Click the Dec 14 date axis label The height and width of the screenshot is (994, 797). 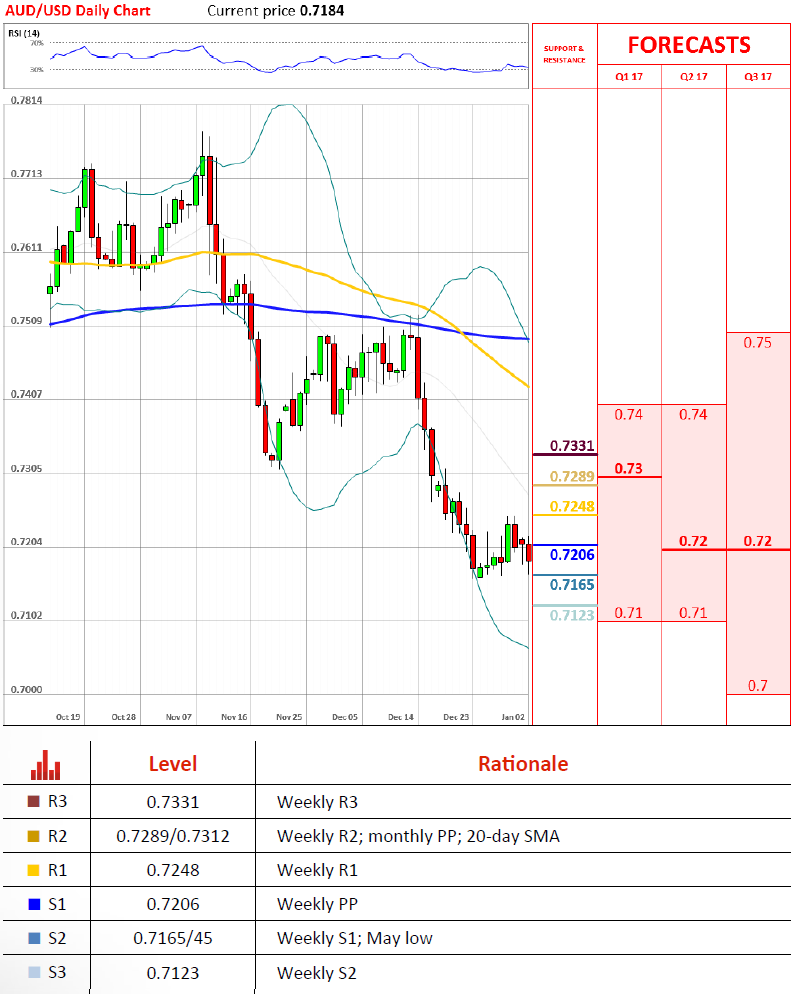click(x=401, y=717)
